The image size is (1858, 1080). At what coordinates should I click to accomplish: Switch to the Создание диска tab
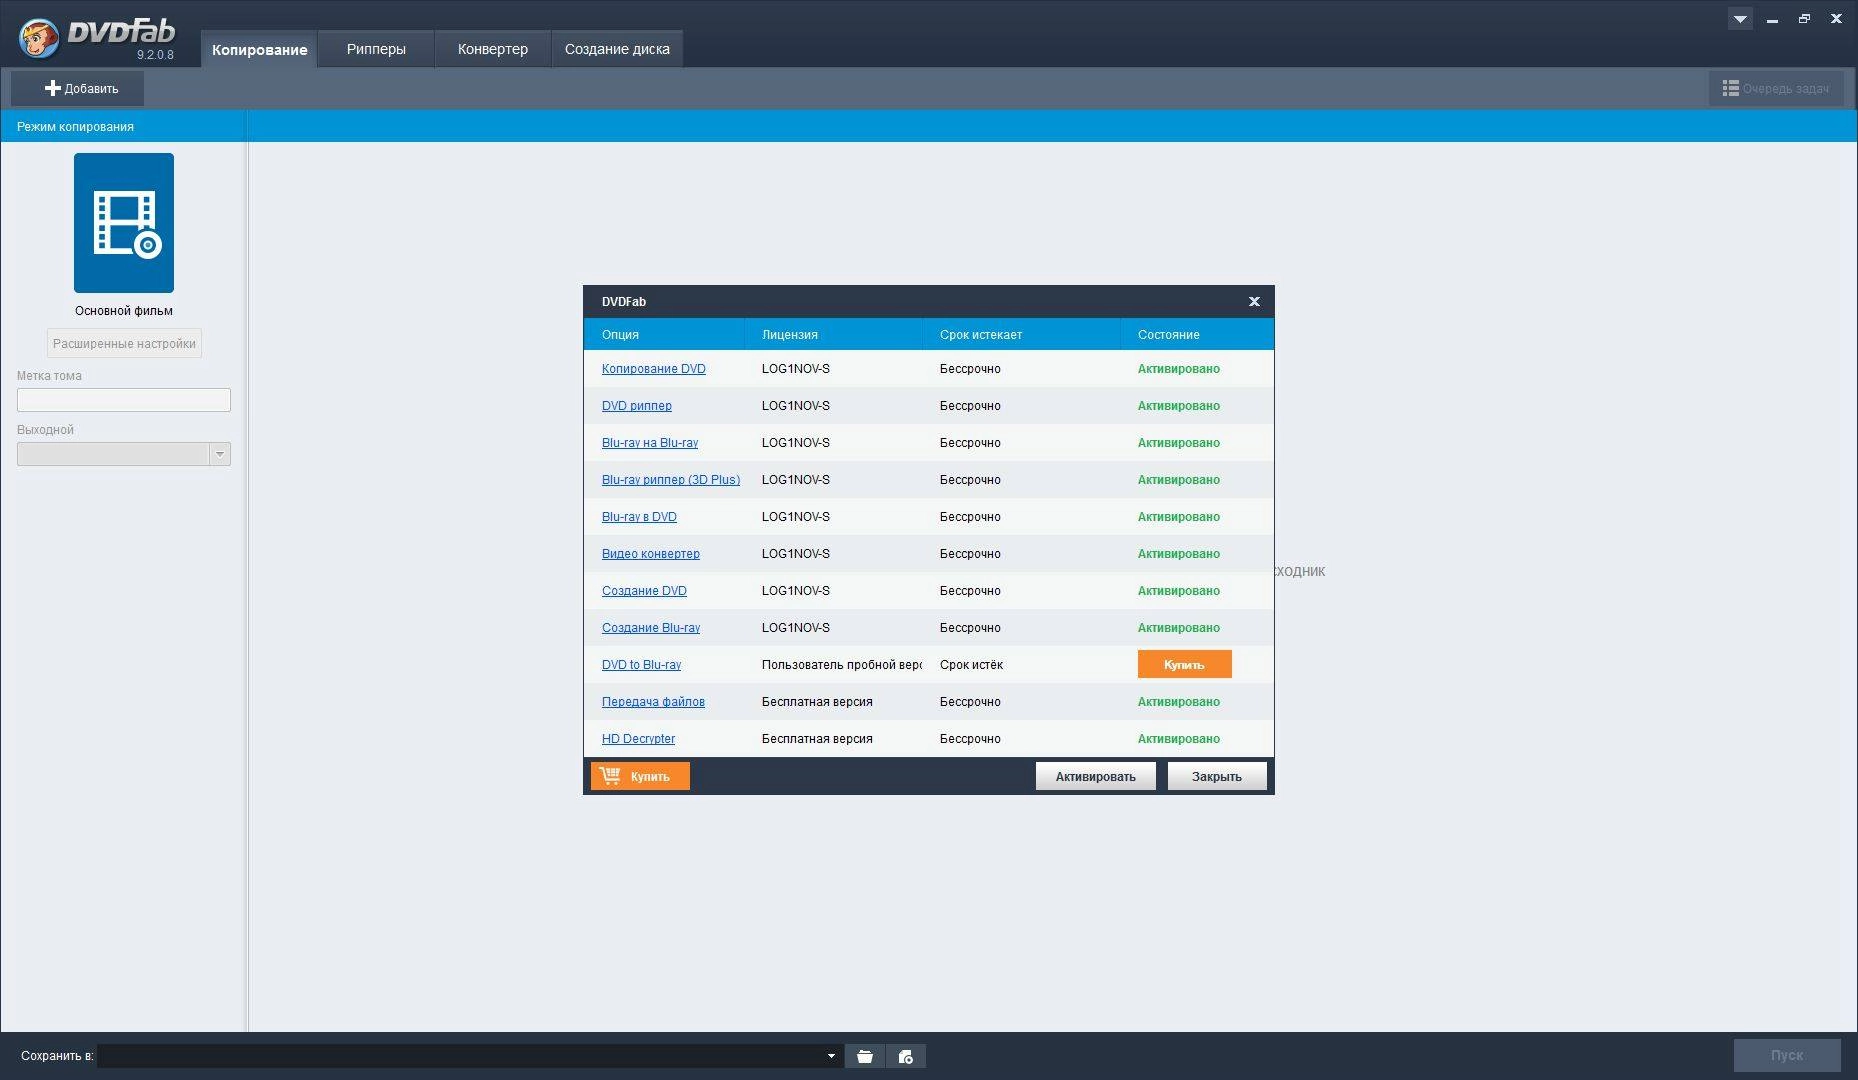[x=617, y=49]
